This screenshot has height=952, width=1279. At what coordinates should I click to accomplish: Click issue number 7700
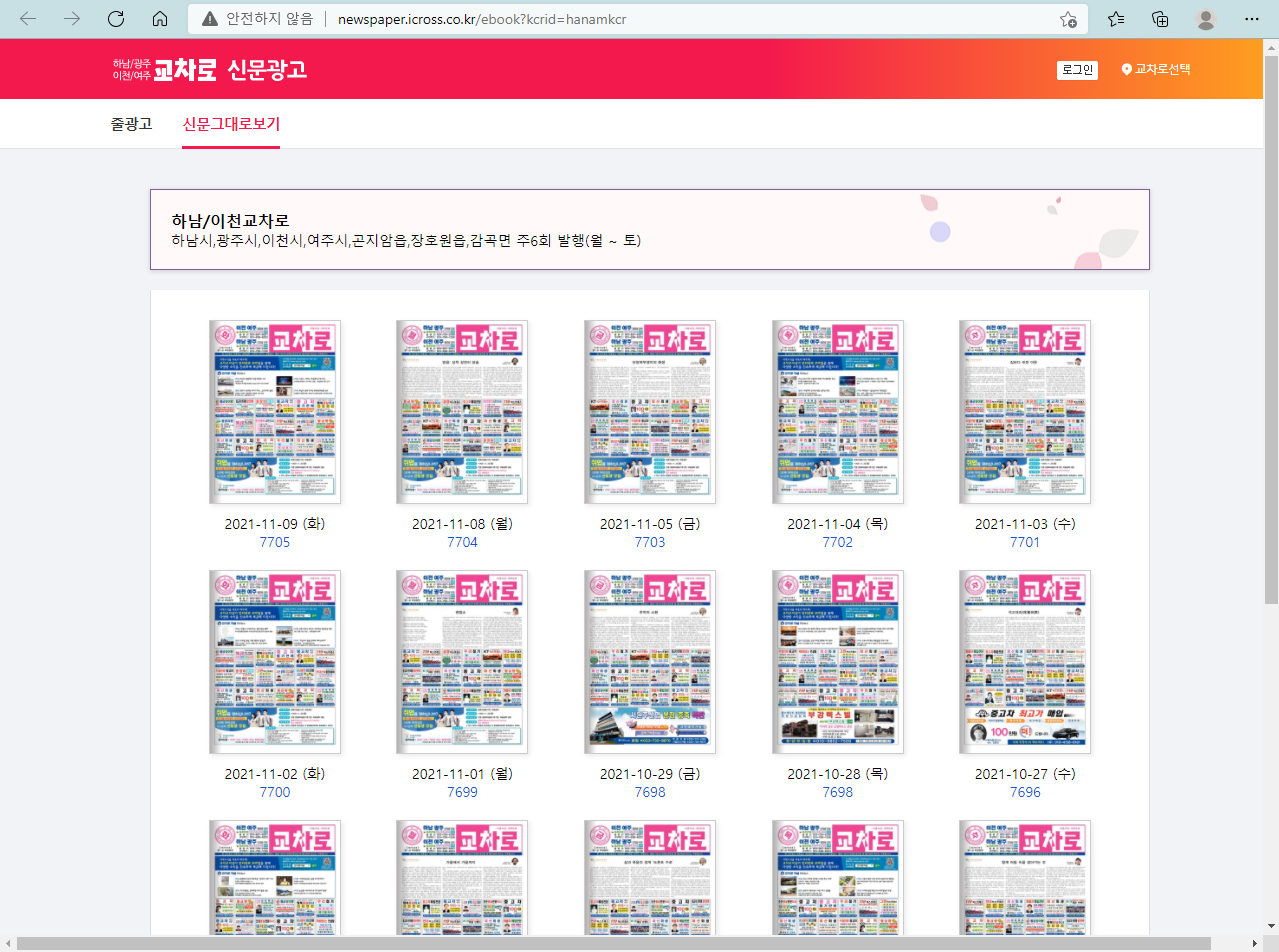click(x=275, y=792)
